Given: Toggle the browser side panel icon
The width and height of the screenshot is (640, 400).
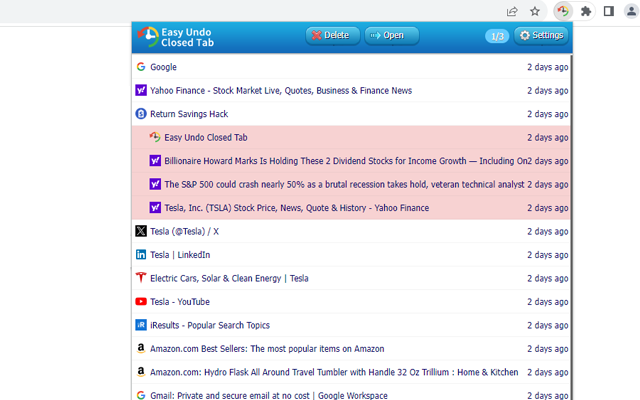Looking at the screenshot, I should [x=609, y=11].
